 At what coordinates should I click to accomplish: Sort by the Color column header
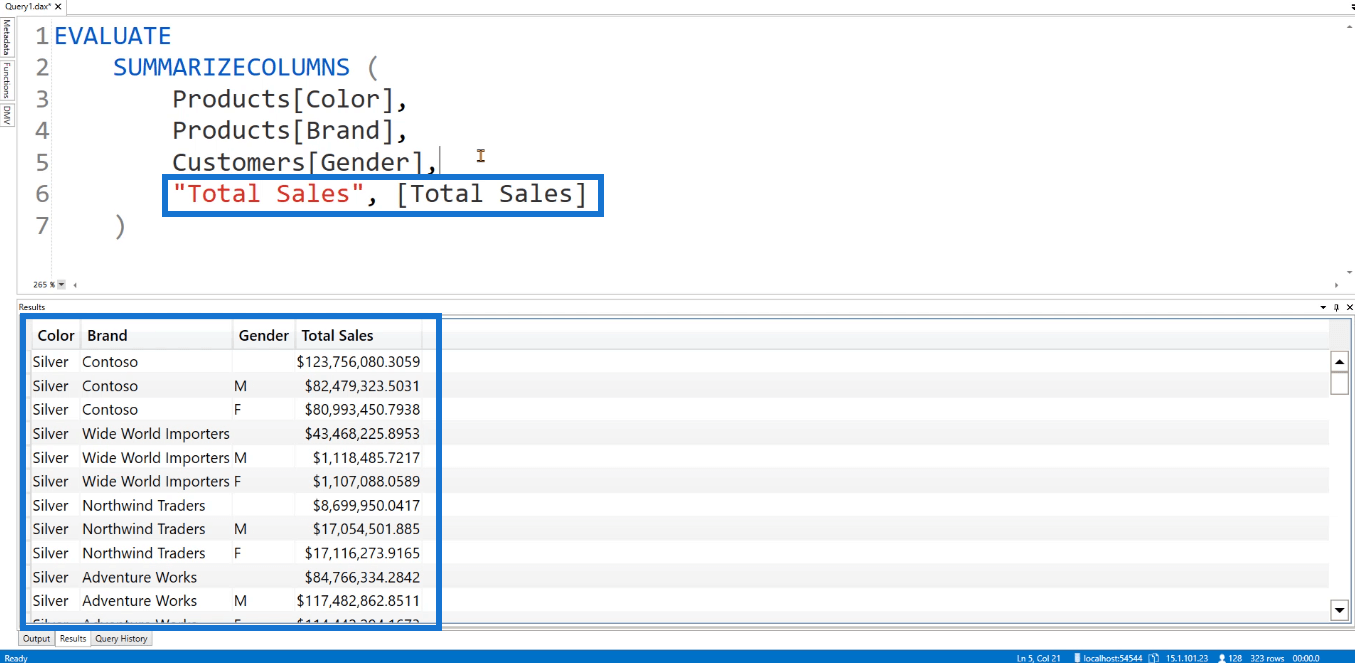[x=56, y=336]
